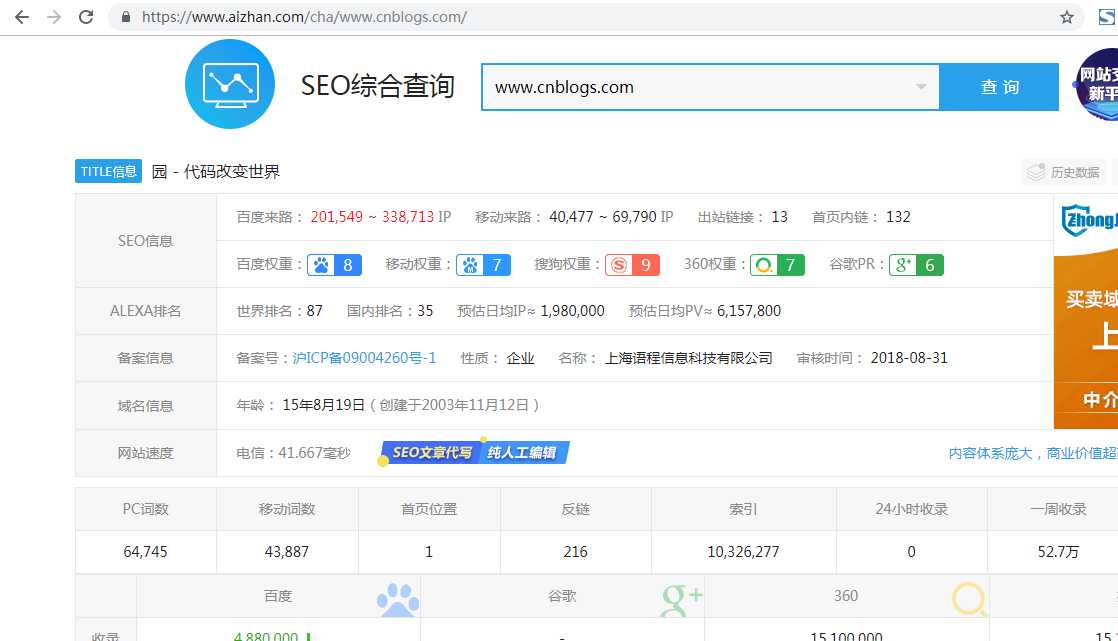Reload the page with refresh icon
This screenshot has width=1118, height=641.
pyautogui.click(x=86, y=17)
